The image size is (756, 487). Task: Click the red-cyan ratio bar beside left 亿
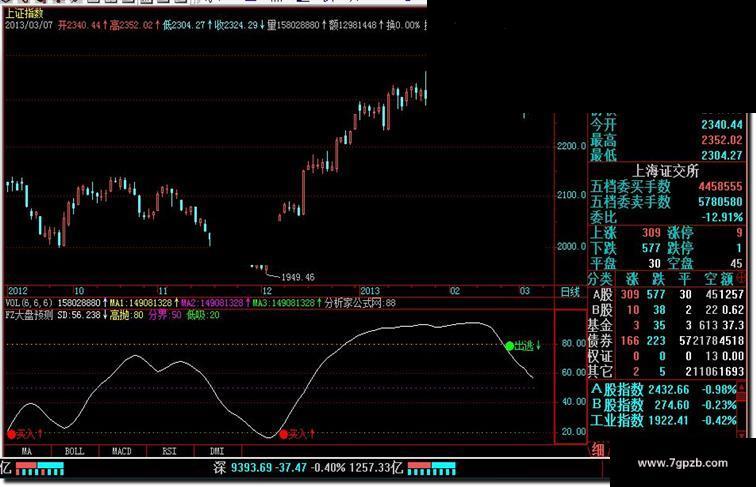(x=40, y=468)
